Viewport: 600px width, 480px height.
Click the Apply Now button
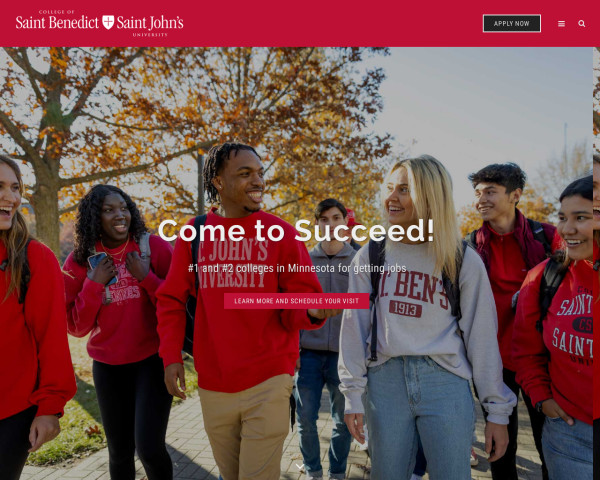tap(512, 23)
